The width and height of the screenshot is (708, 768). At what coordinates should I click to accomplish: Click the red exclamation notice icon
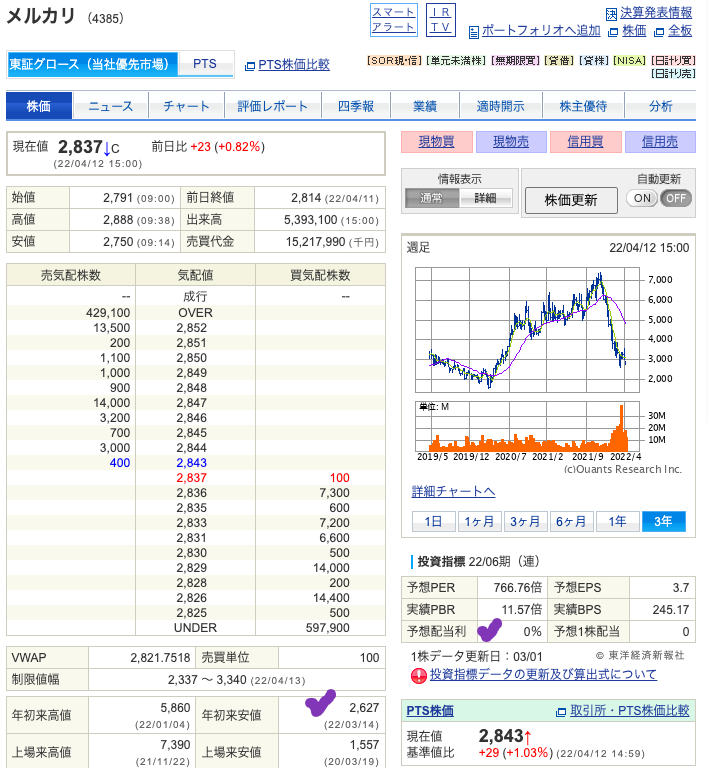click(x=419, y=676)
